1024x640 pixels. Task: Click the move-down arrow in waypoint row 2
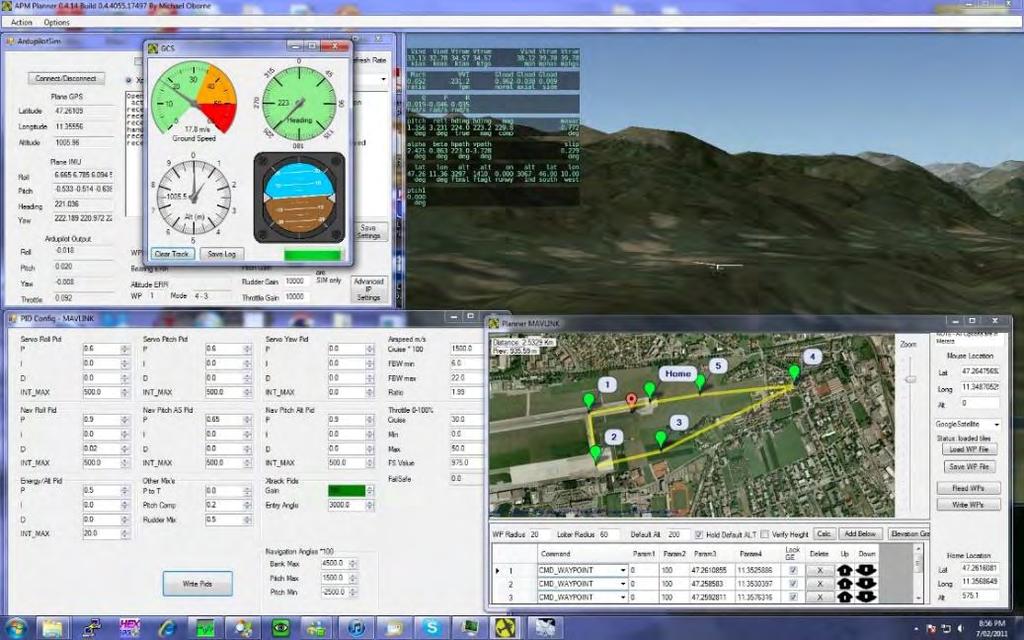(x=866, y=584)
